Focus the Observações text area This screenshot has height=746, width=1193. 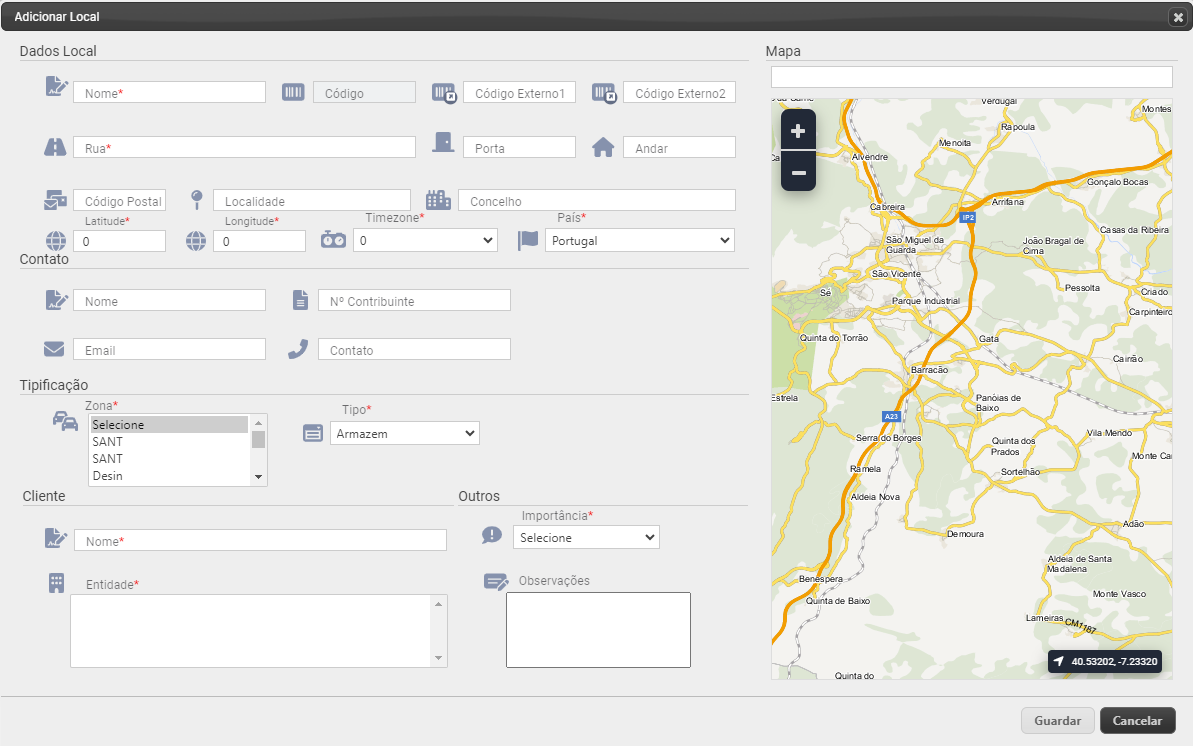pos(599,630)
